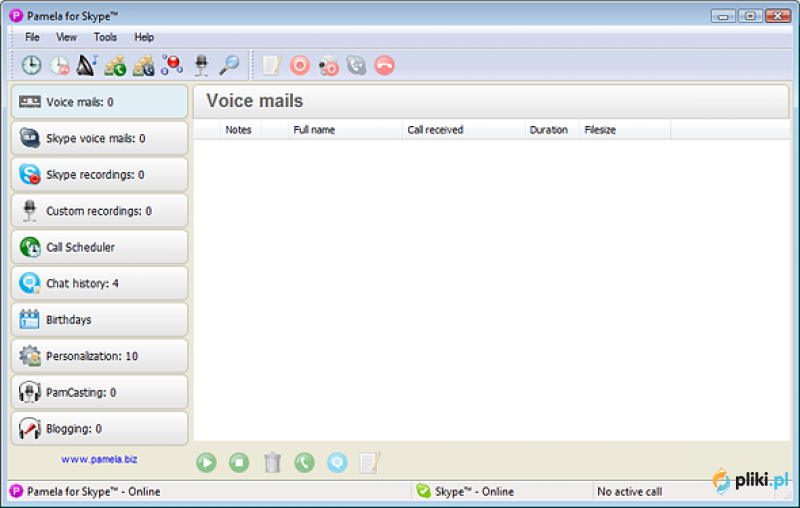Viewport: 800px width, 508px height.
Task: Click the notepad icon in top toolbar
Action: coord(272,65)
